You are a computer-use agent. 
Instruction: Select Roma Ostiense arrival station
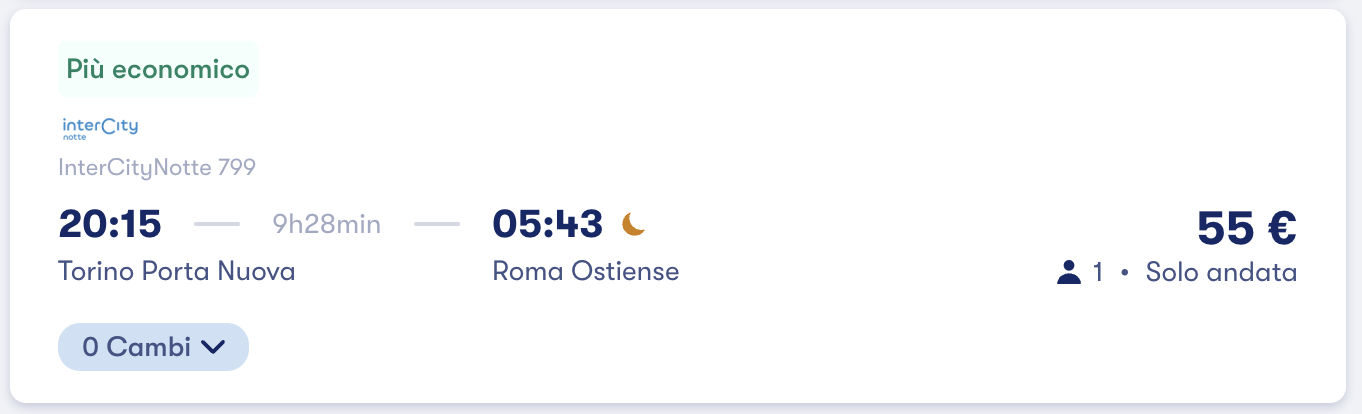pyautogui.click(x=586, y=271)
